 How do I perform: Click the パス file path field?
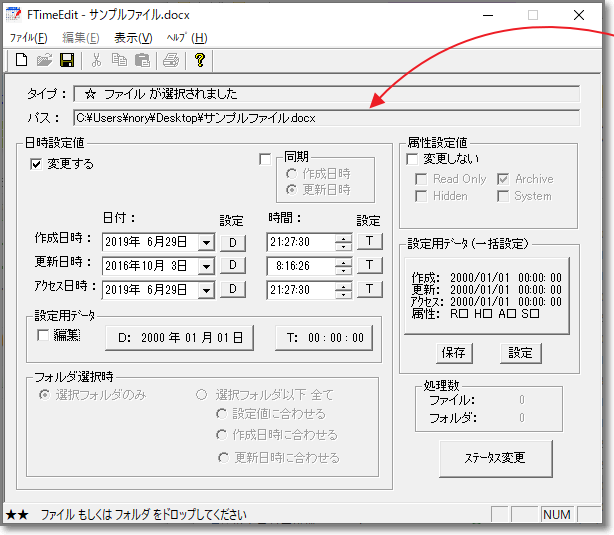coord(326,118)
